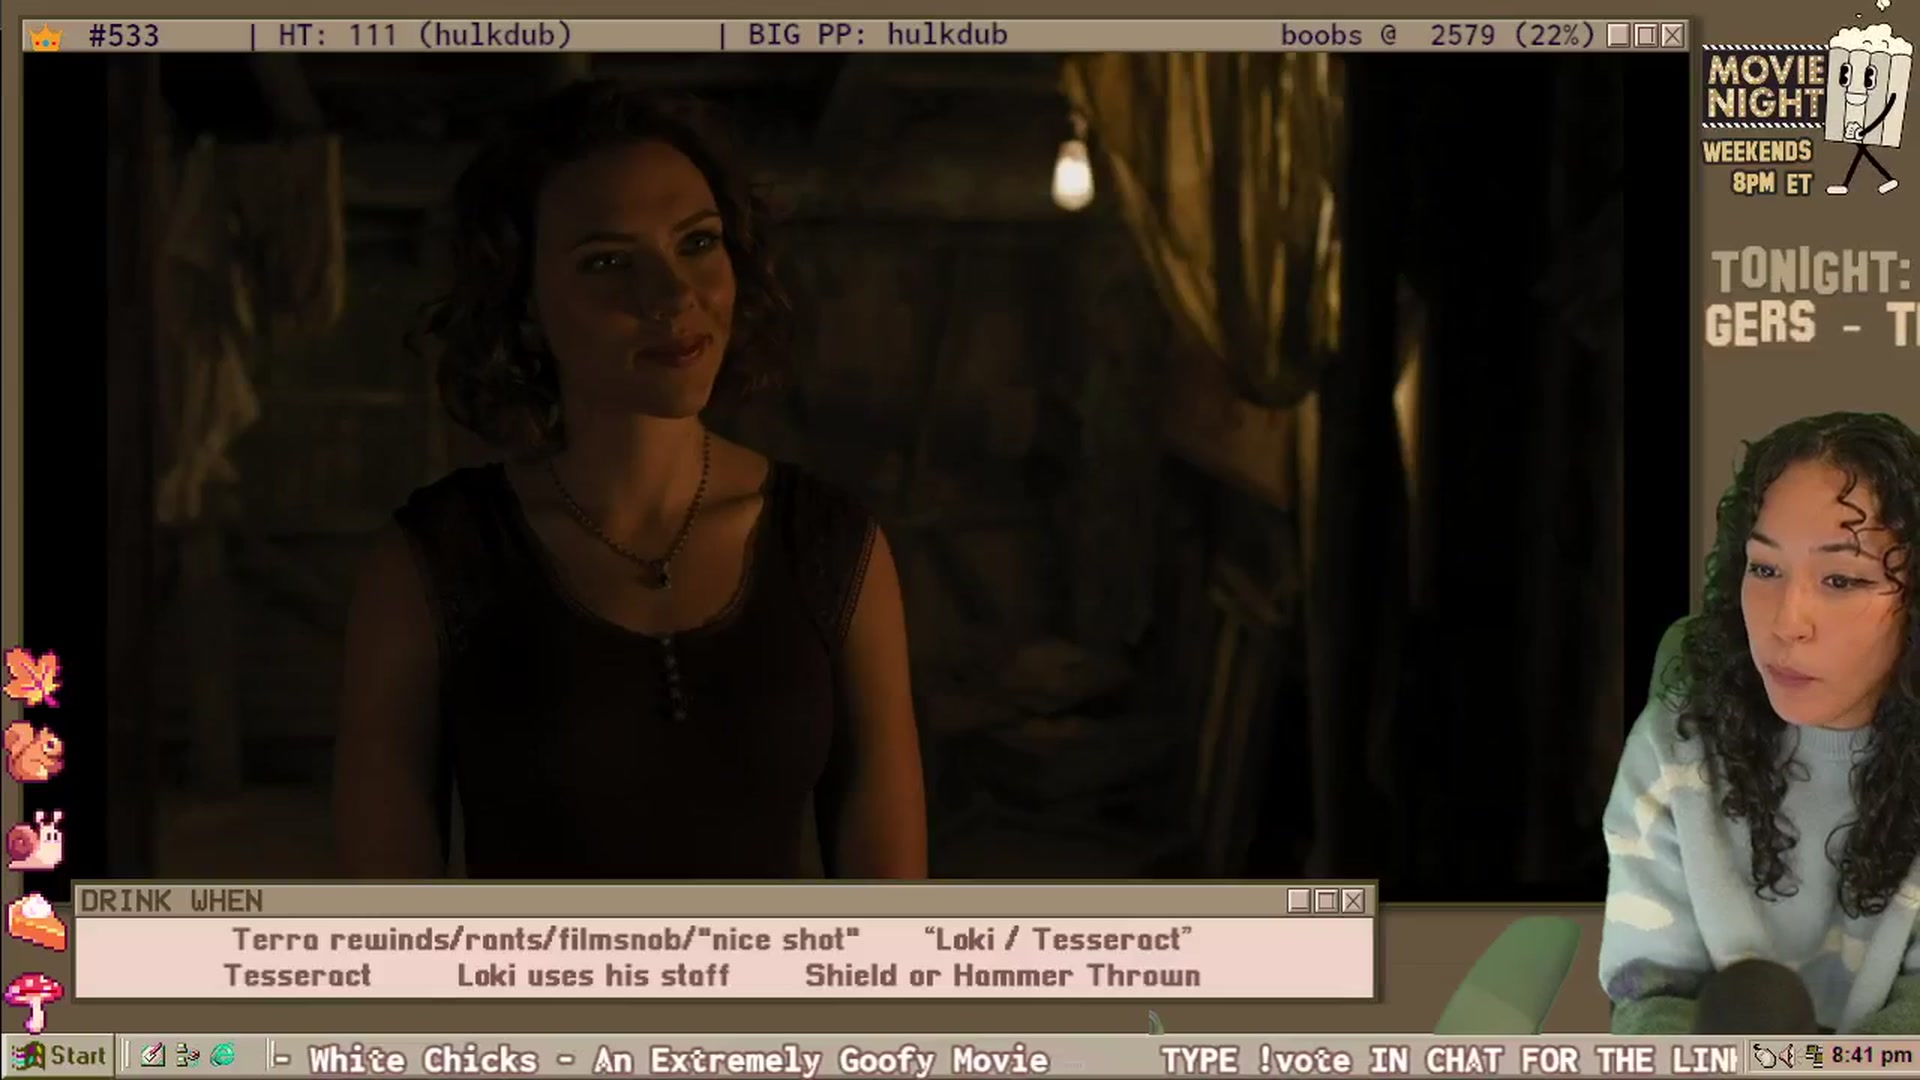Close the main movie window

1673,36
